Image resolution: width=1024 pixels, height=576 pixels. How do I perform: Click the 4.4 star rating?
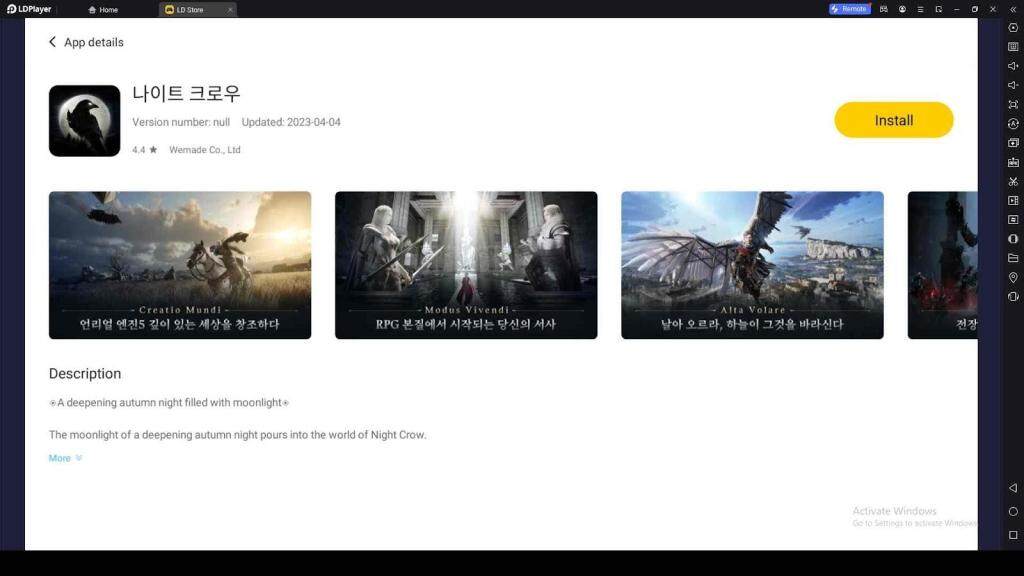coord(144,150)
